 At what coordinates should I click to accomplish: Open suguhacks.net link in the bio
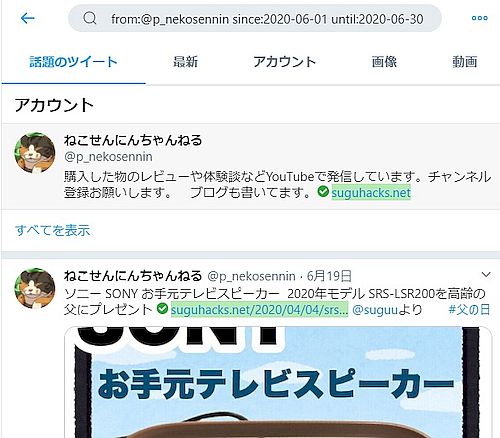tap(371, 193)
